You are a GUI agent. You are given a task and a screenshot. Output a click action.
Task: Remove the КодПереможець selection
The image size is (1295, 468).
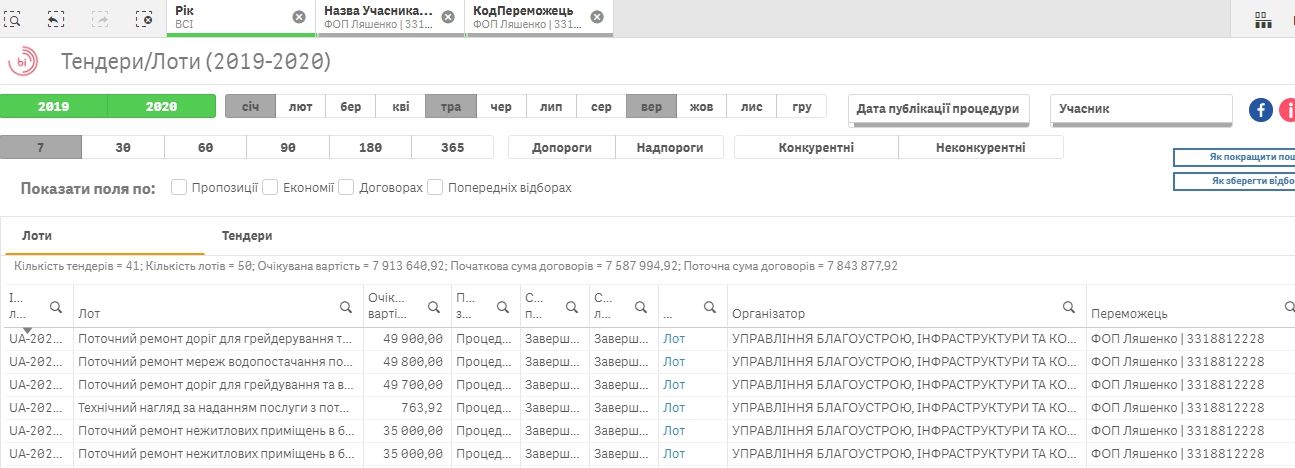[597, 17]
